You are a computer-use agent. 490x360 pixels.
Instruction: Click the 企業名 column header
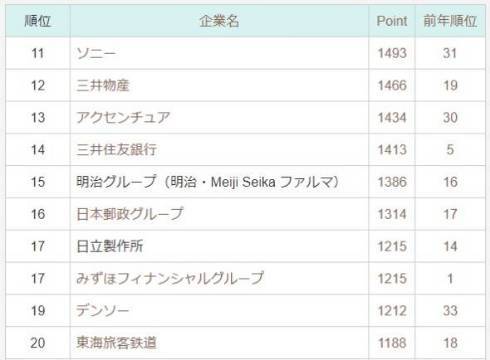[219, 21]
